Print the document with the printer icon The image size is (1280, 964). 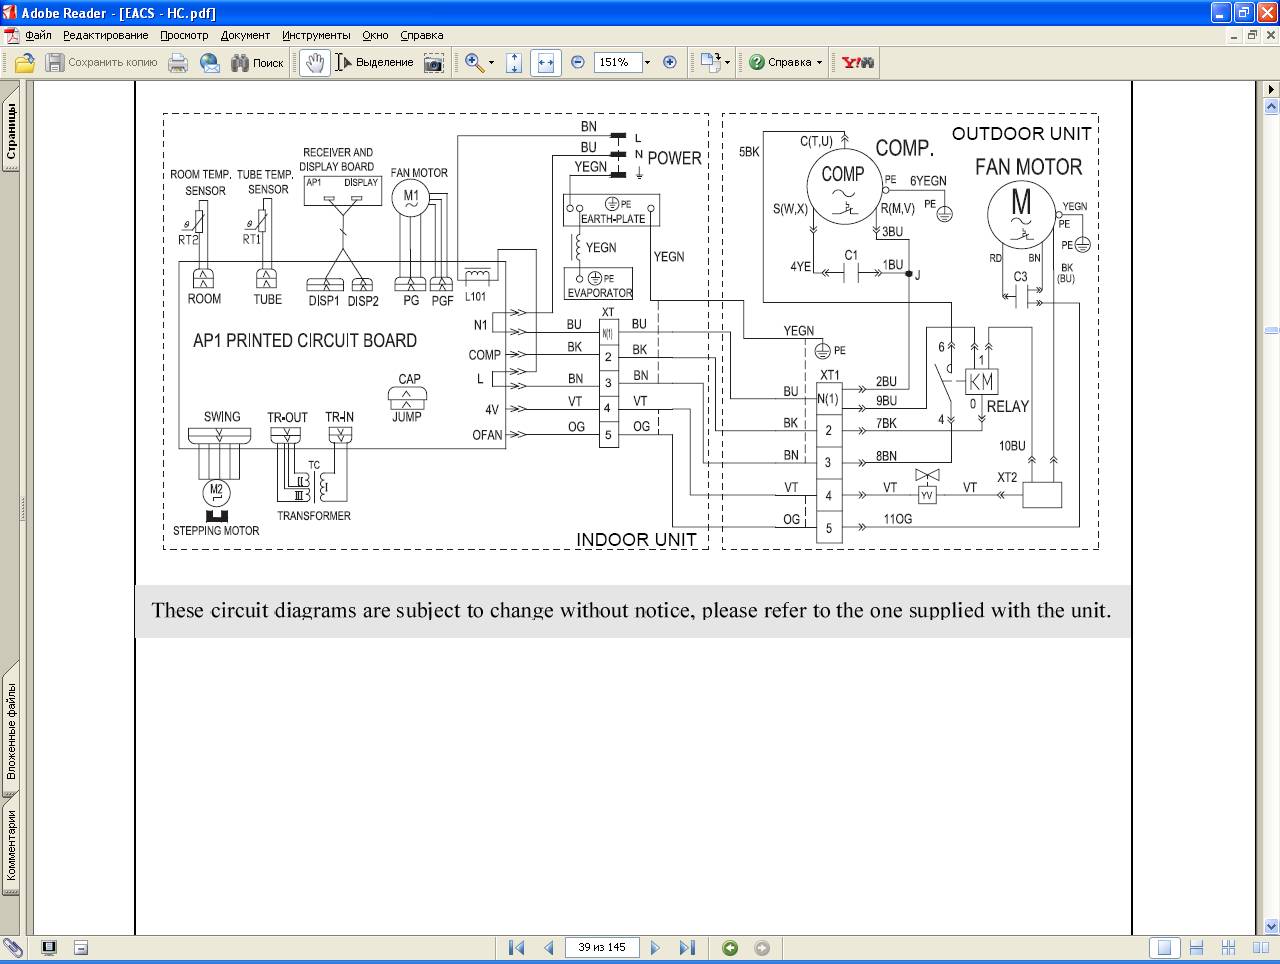pos(178,63)
